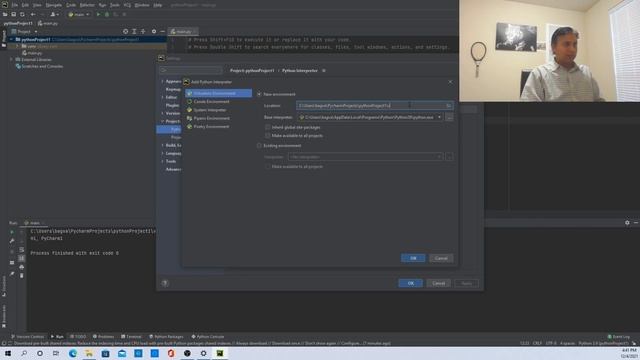Confirm Add Python Interpreter dialog with OK

[x=413, y=258]
